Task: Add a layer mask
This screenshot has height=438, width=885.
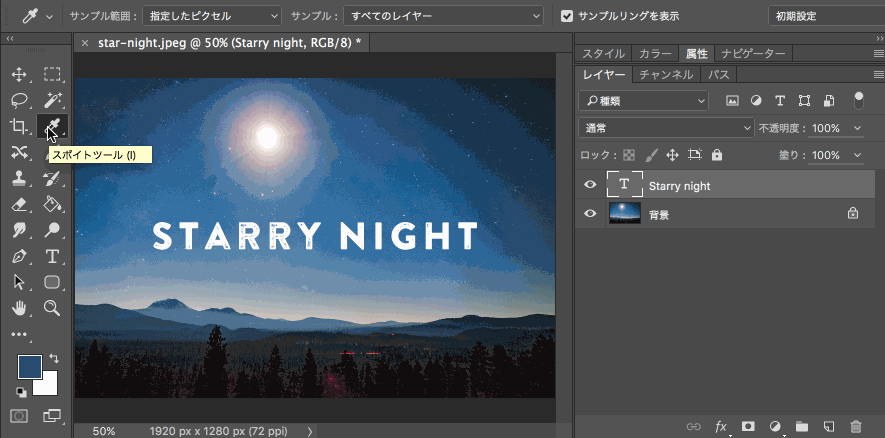Action: (x=748, y=426)
